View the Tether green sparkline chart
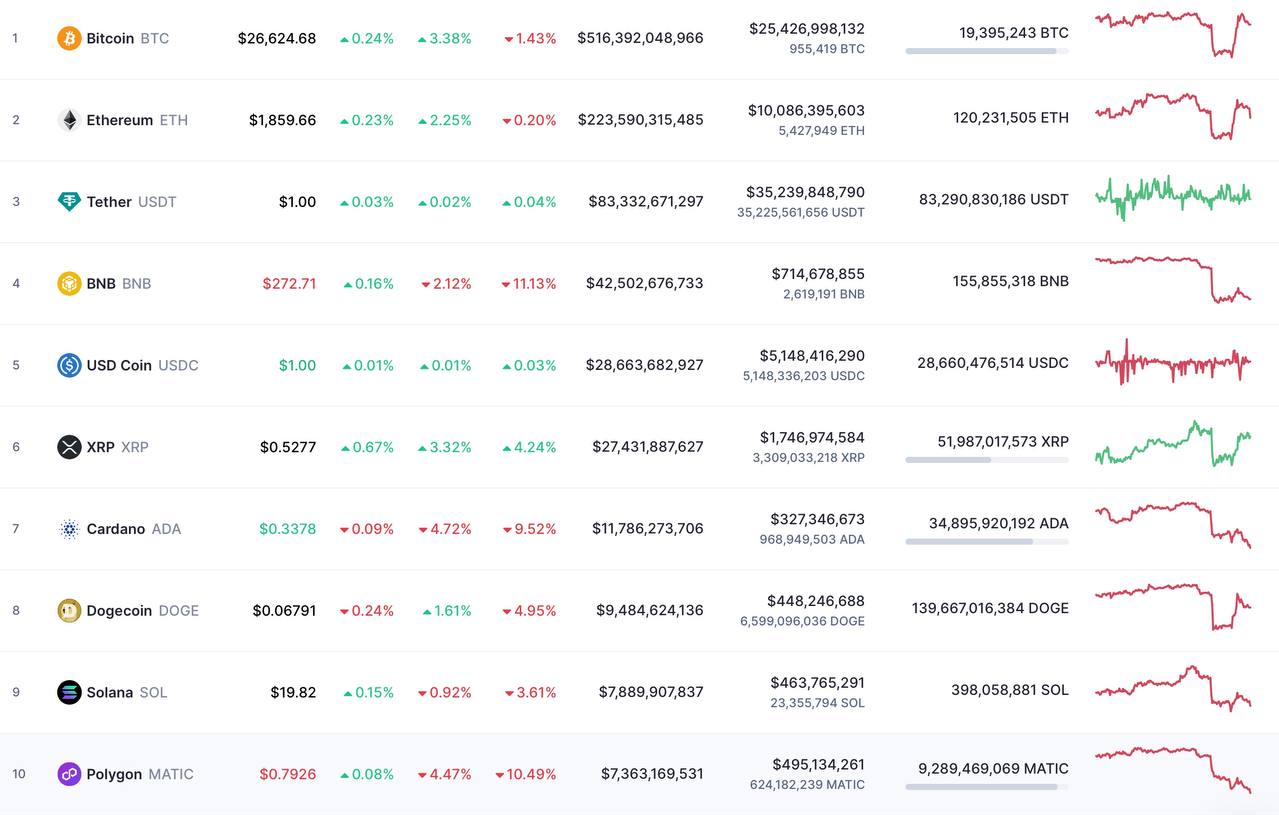This screenshot has width=1279, height=815. (x=1172, y=196)
